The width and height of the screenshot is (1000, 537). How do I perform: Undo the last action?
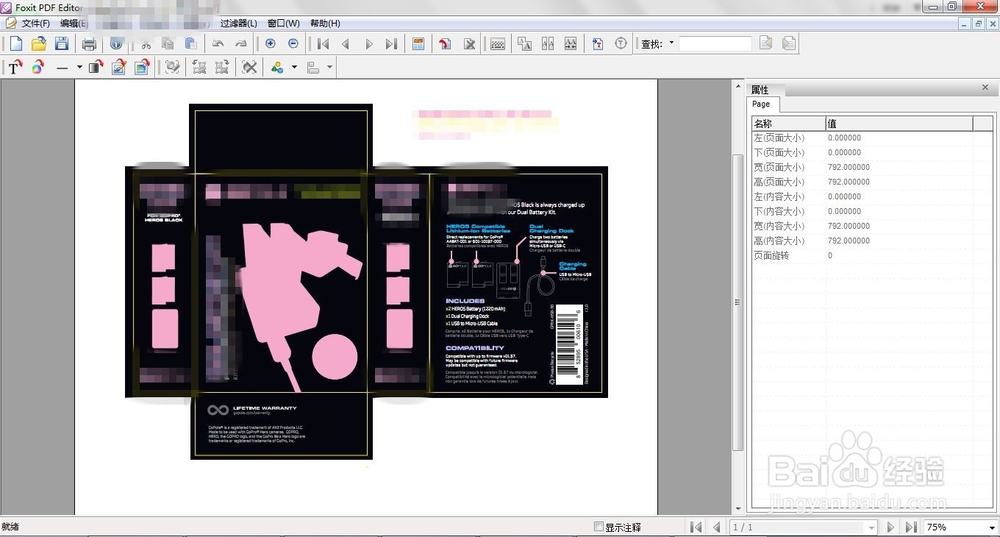click(218, 43)
